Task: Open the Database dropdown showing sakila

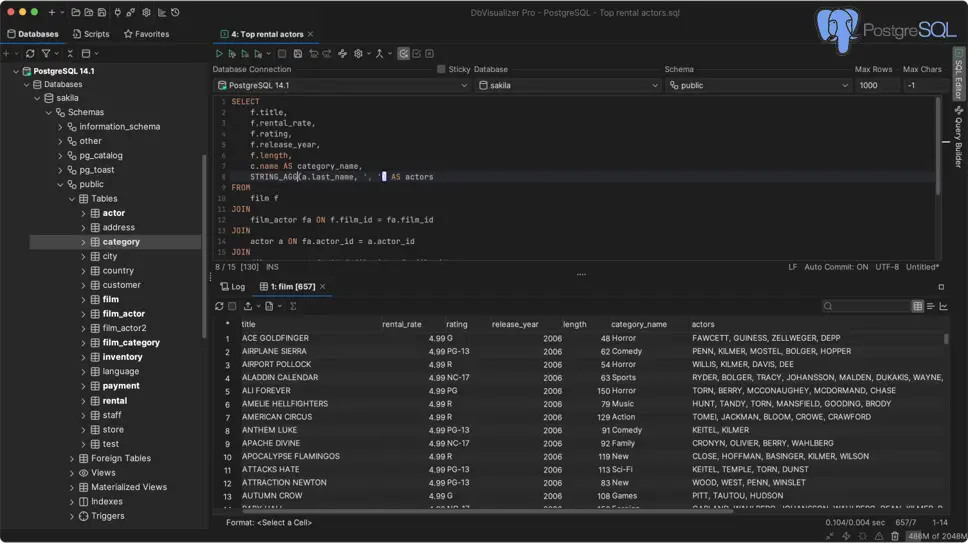Action: point(568,85)
